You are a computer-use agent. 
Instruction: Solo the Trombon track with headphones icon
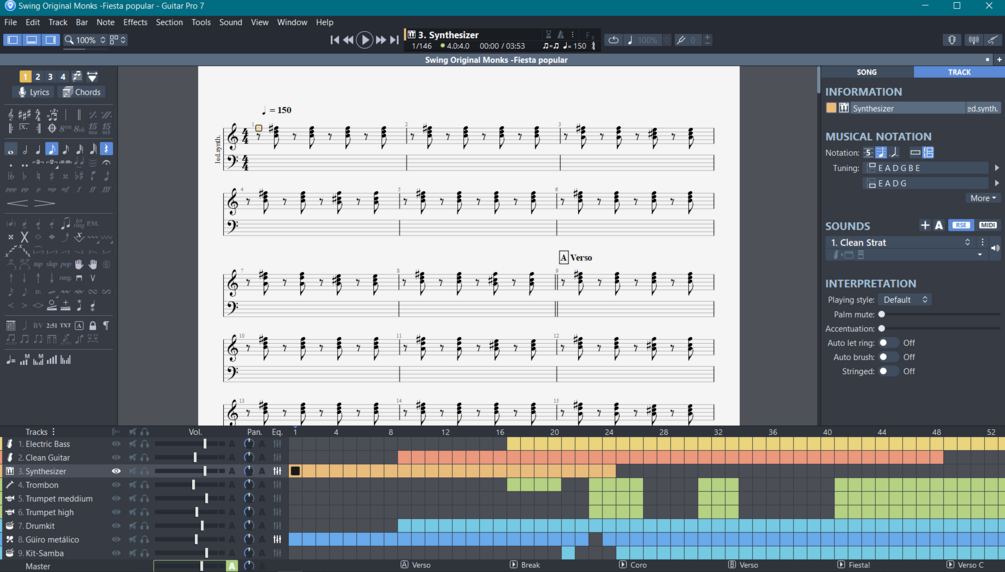pyautogui.click(x=145, y=485)
